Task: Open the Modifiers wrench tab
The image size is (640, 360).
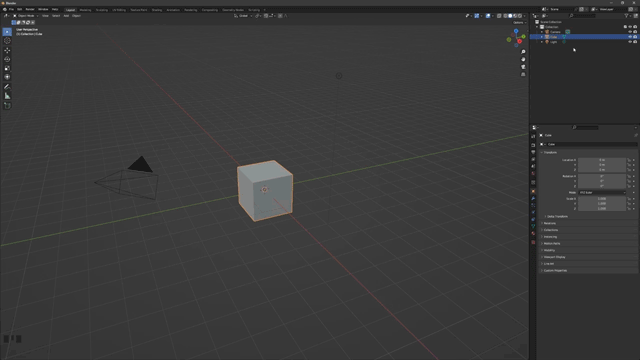Action: (533, 198)
